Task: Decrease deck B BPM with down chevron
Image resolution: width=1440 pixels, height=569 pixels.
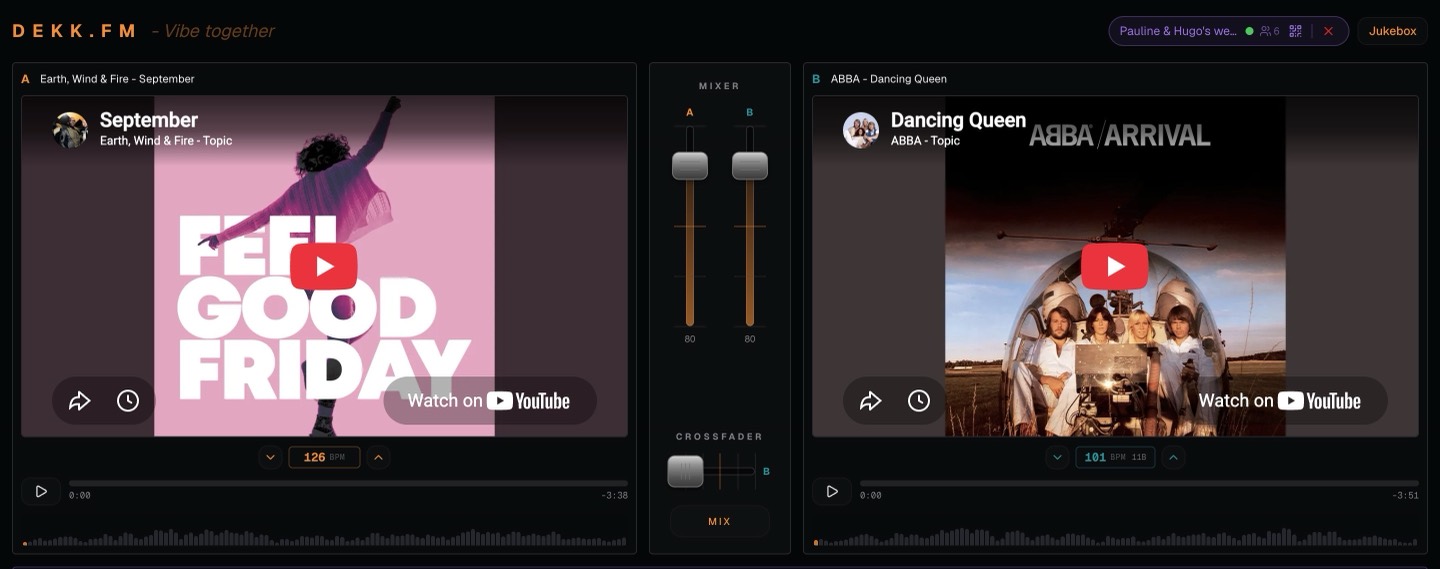Action: pos(1058,457)
